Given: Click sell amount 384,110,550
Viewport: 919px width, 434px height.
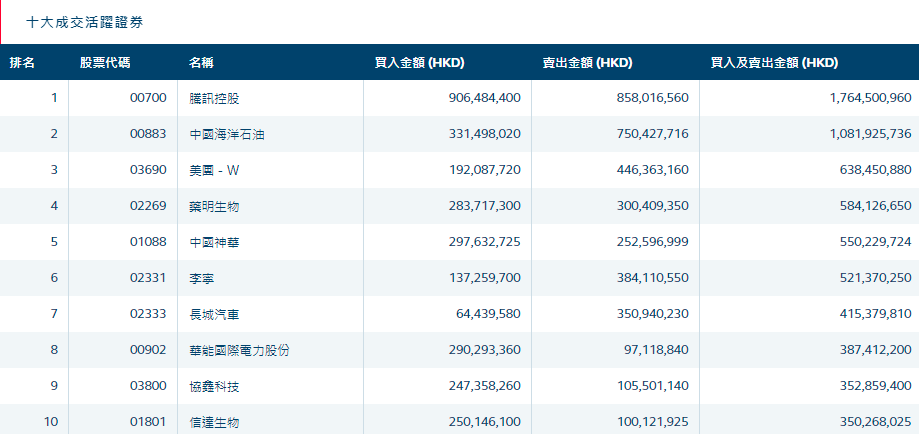Looking at the screenshot, I should (x=653, y=278).
